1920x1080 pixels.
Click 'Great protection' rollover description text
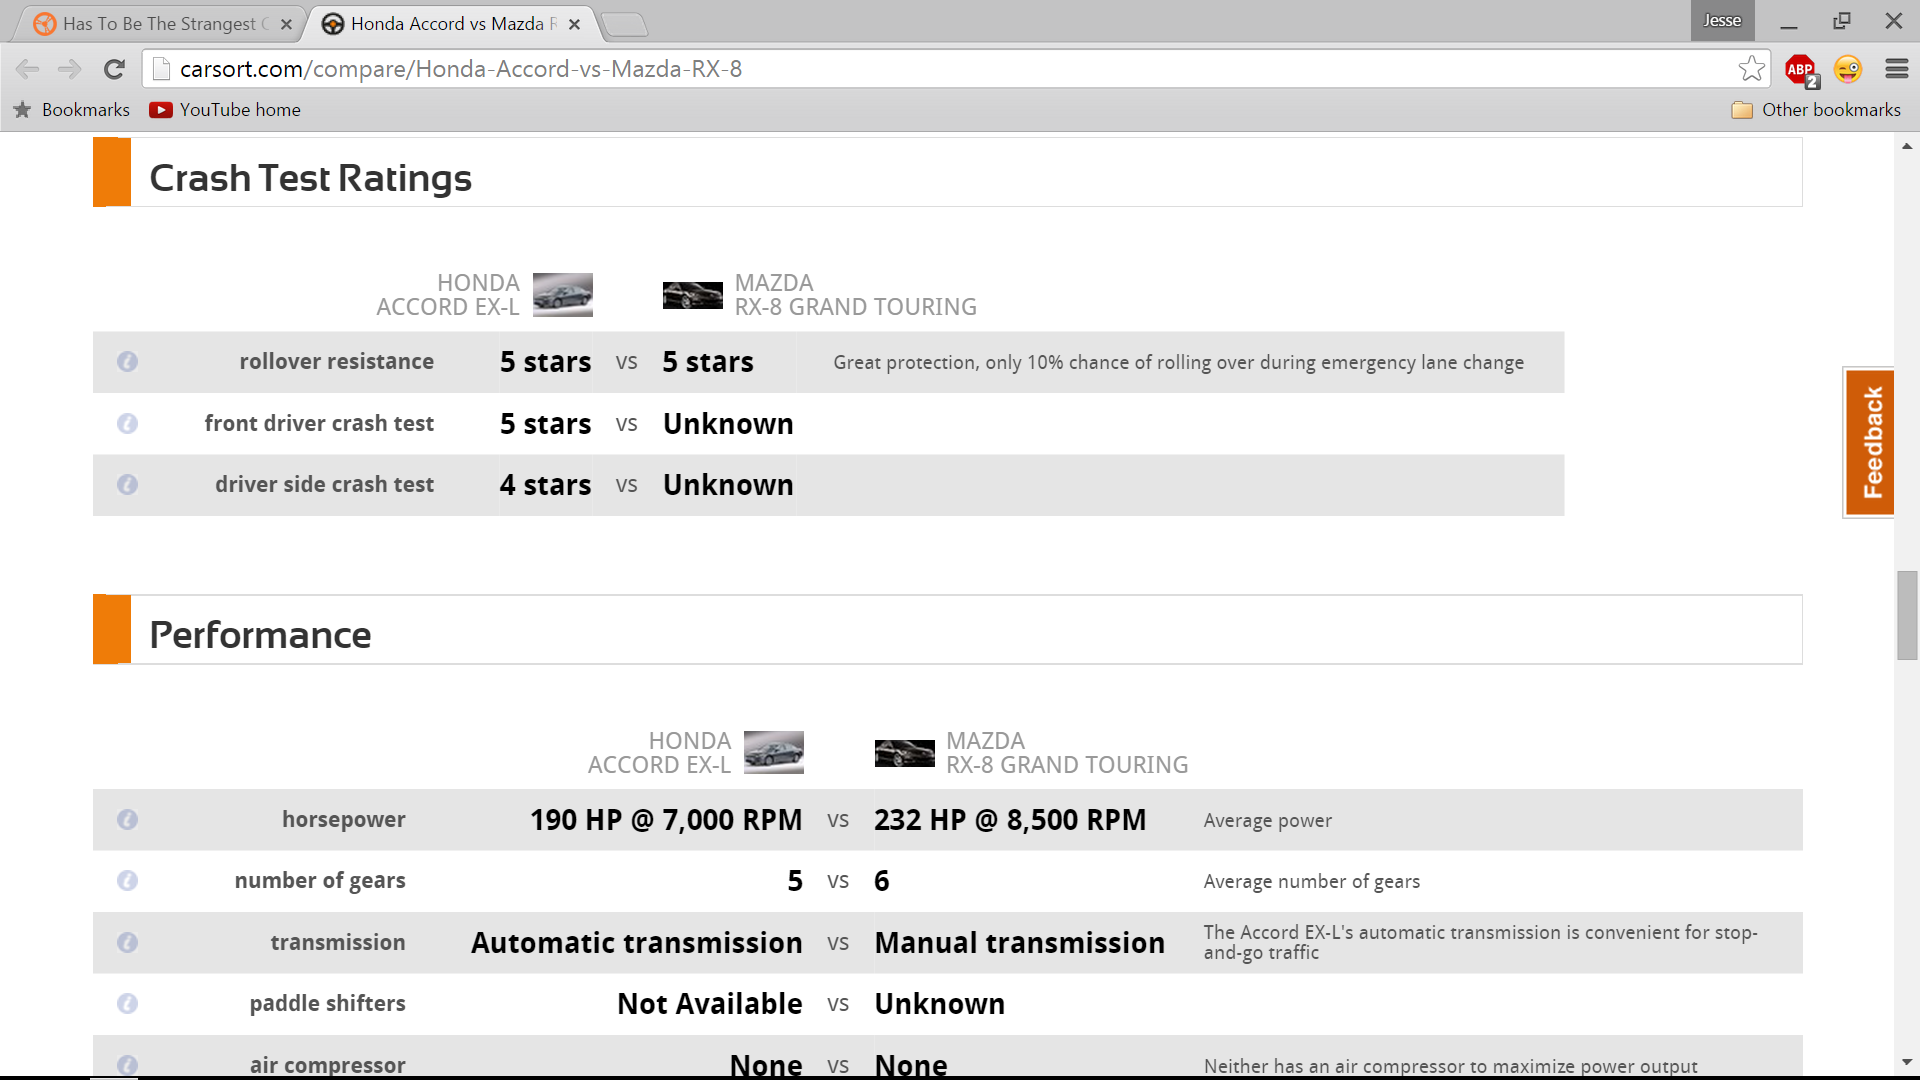point(1178,363)
